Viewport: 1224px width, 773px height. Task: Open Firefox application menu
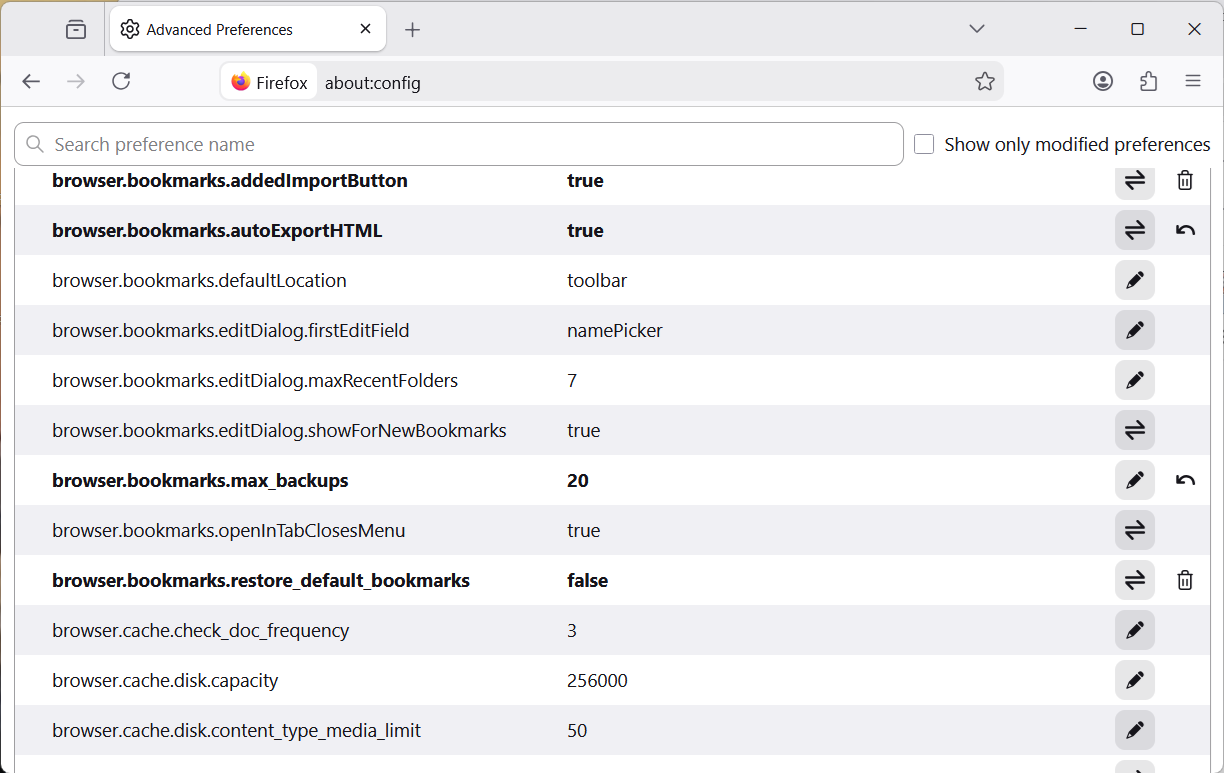(x=1193, y=82)
